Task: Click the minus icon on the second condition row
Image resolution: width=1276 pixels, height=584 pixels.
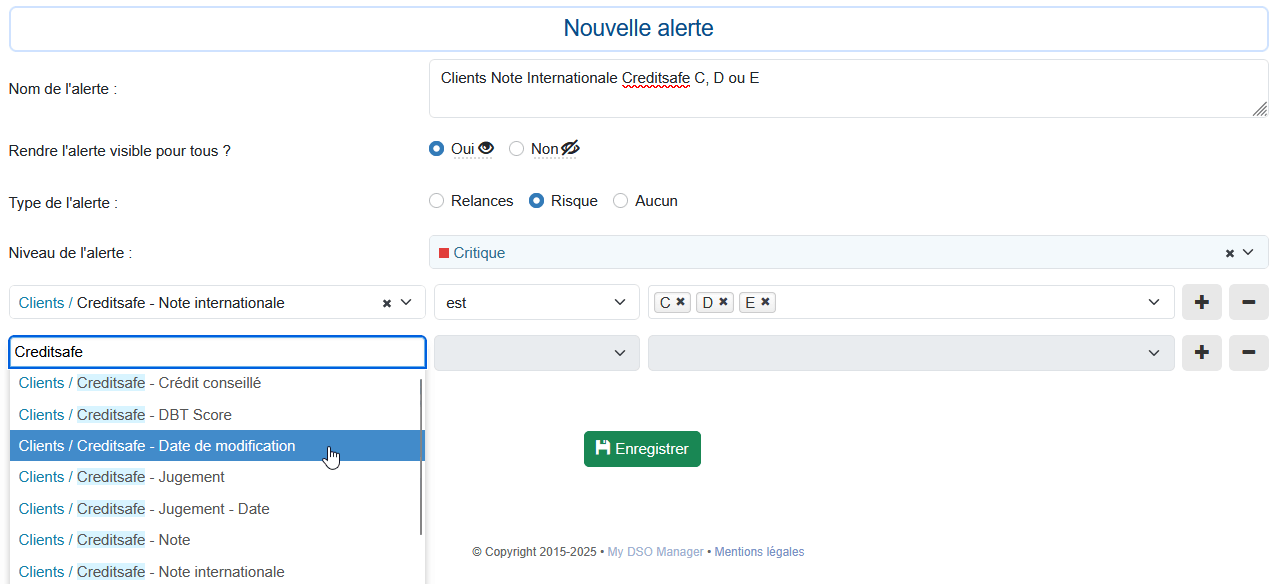Action: point(1248,352)
